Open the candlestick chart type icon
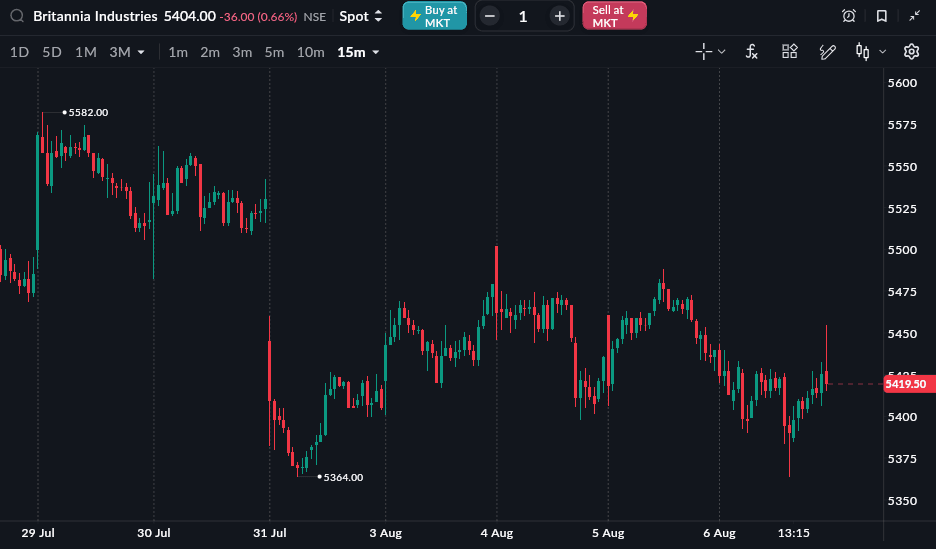This screenshot has width=936, height=549. [863, 52]
